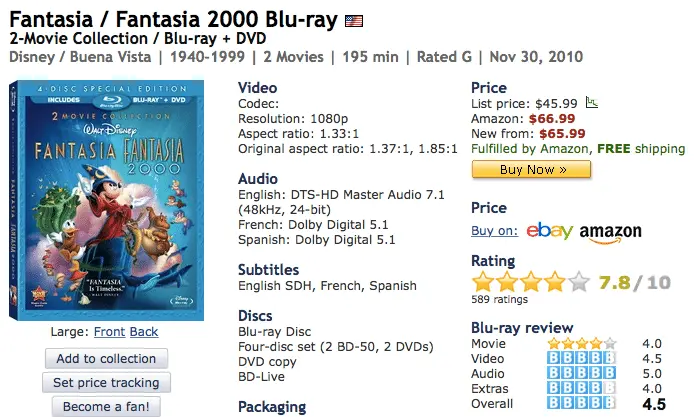695x417 pixels.
Task: Click the Extras rating blue bars
Action: 582,389
